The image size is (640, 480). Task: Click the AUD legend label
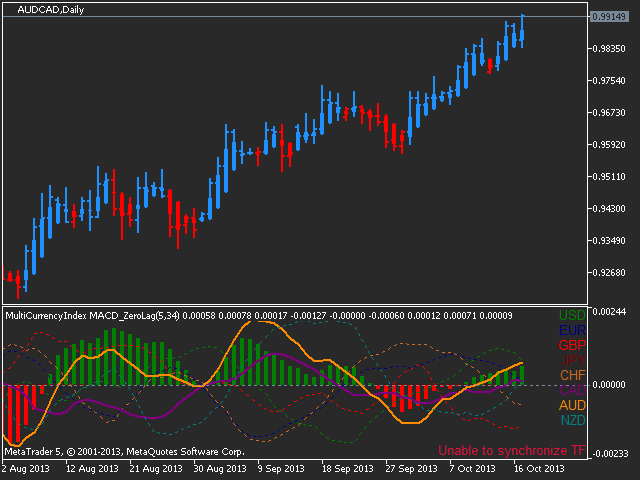point(573,405)
